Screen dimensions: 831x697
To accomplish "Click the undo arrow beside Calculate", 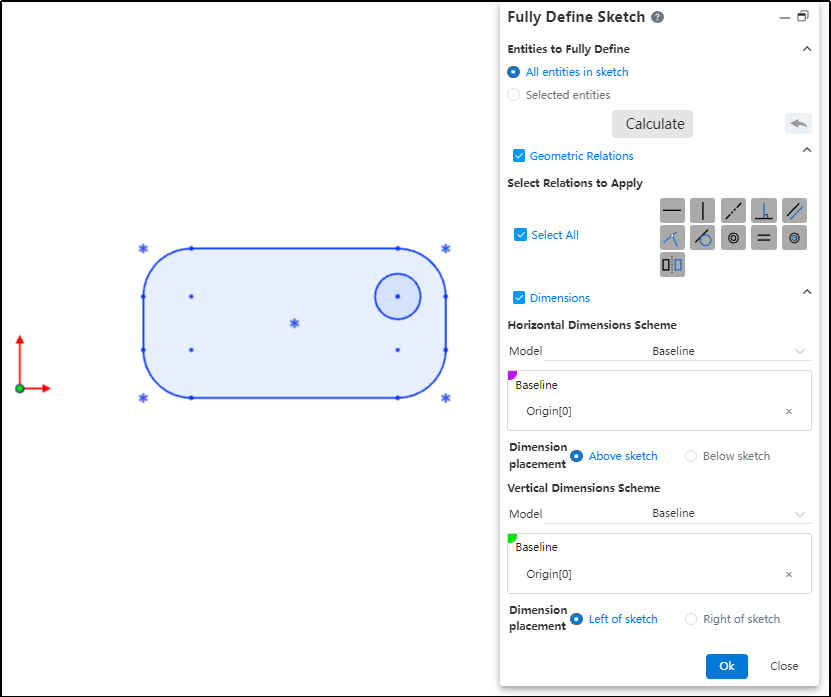I will pos(797,124).
